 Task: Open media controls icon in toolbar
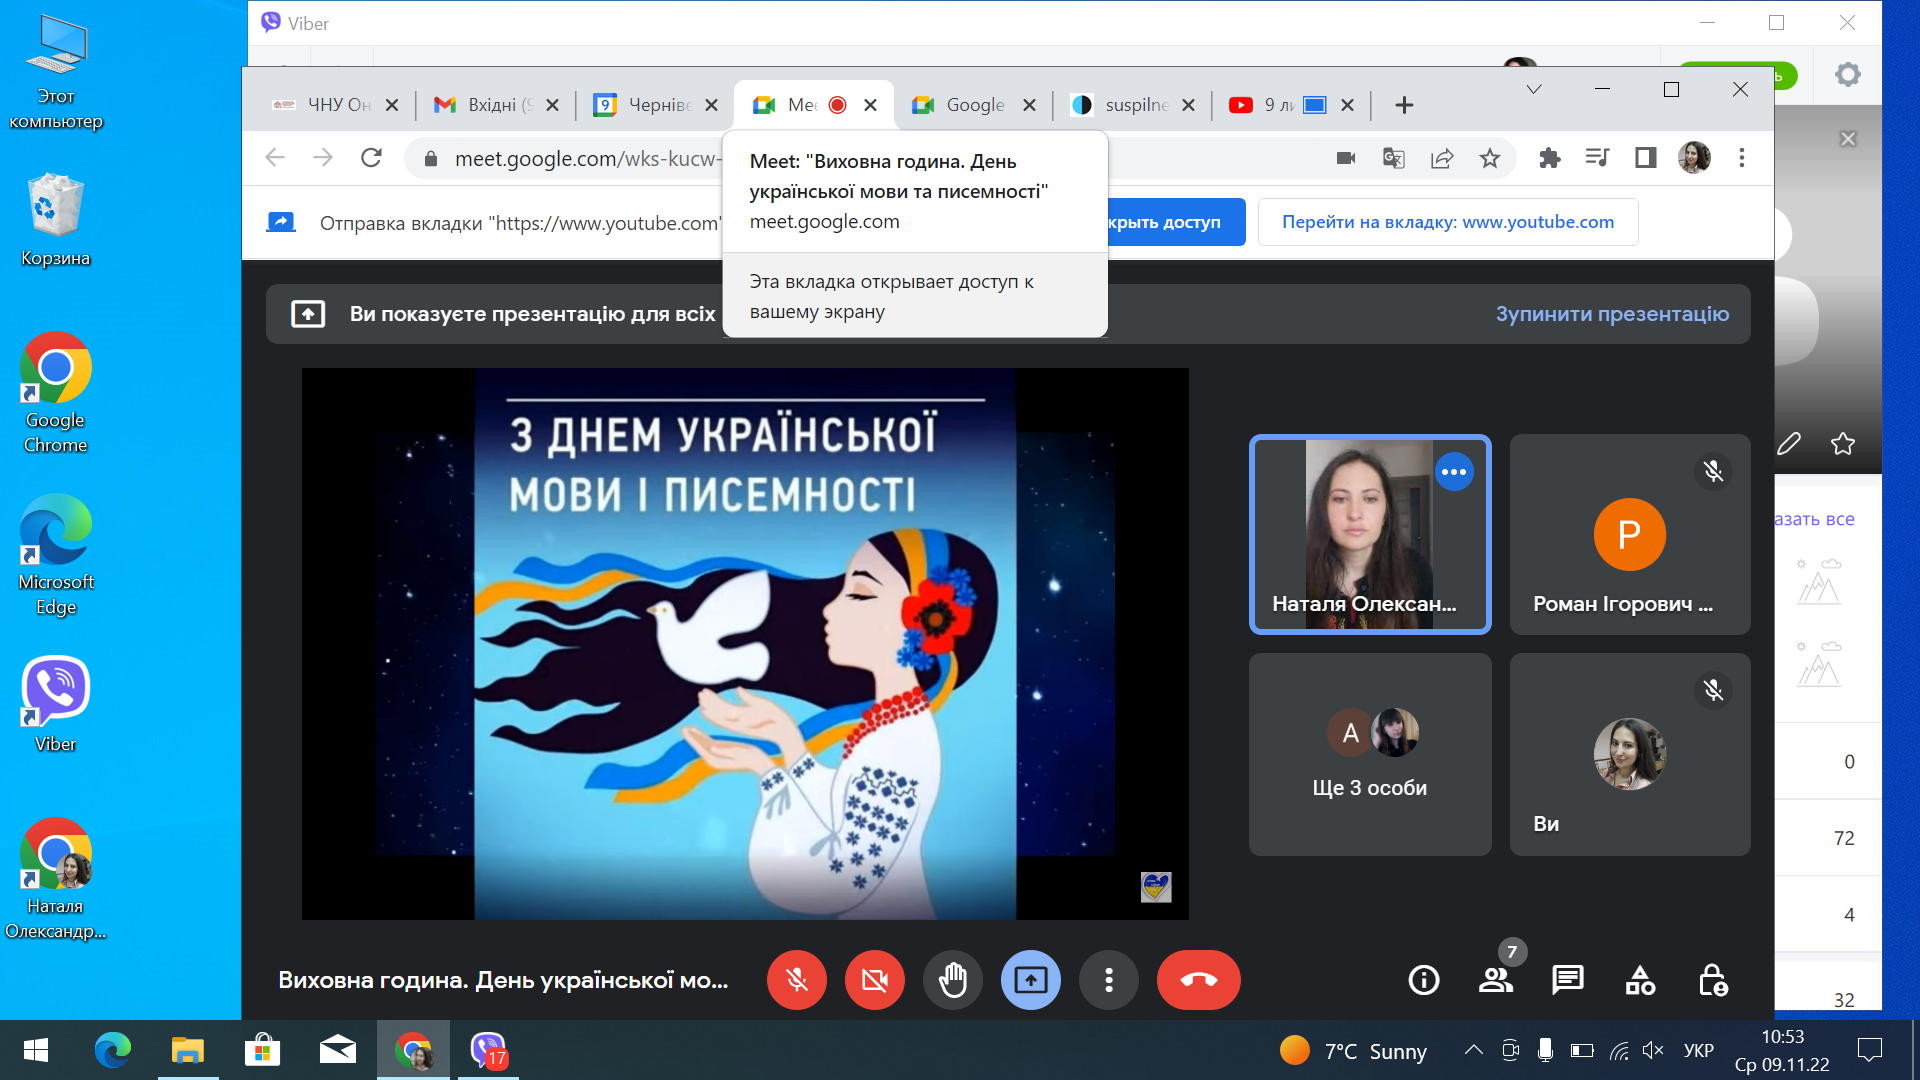tap(1598, 158)
